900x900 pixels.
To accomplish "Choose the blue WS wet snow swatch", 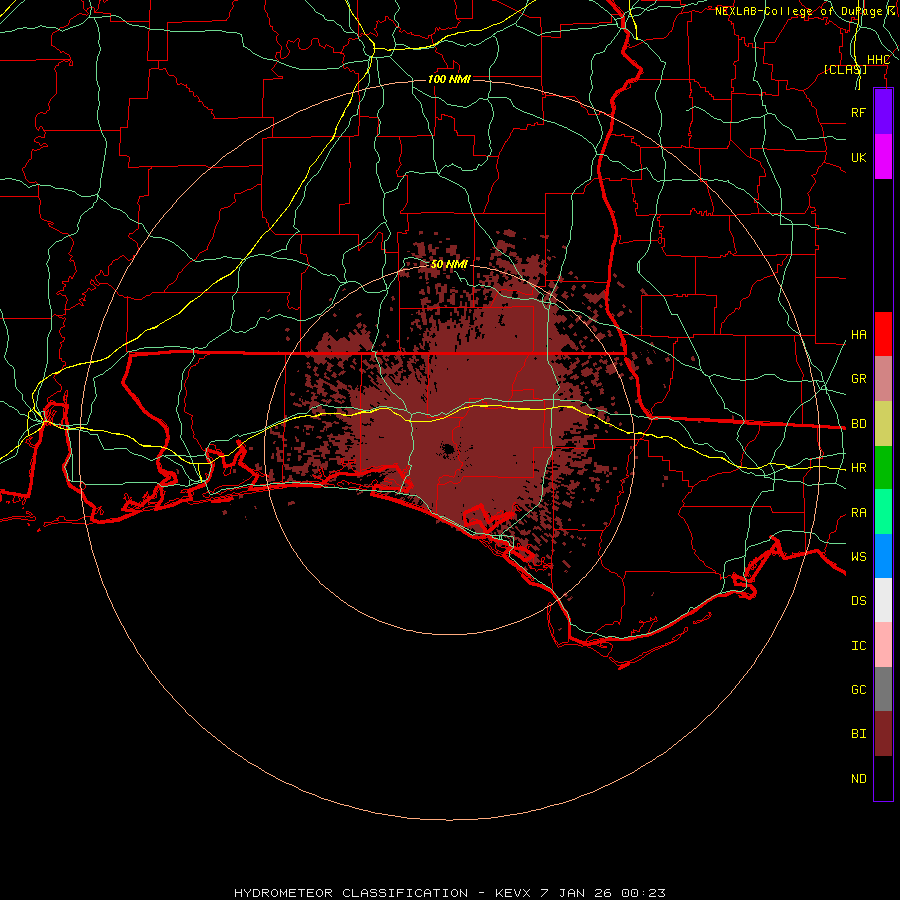I will click(883, 556).
